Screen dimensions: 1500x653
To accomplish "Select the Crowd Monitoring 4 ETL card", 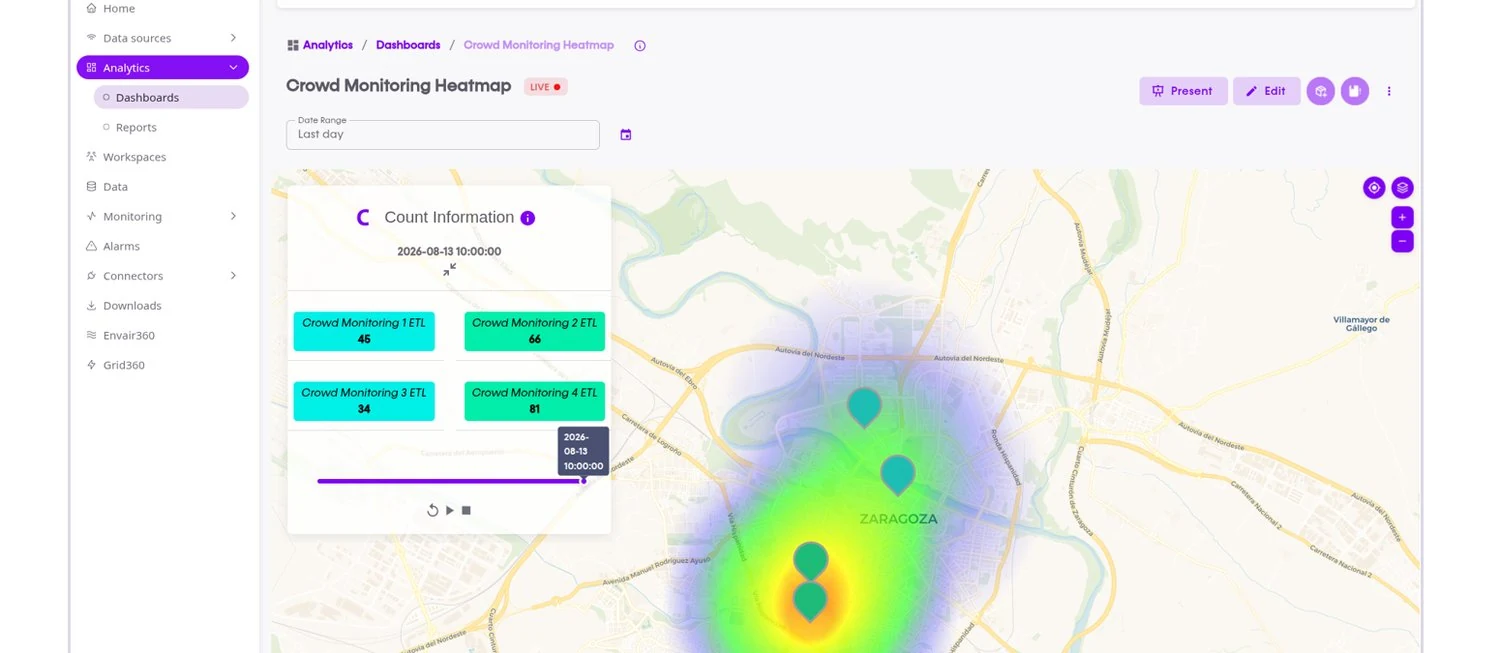I will coord(535,401).
